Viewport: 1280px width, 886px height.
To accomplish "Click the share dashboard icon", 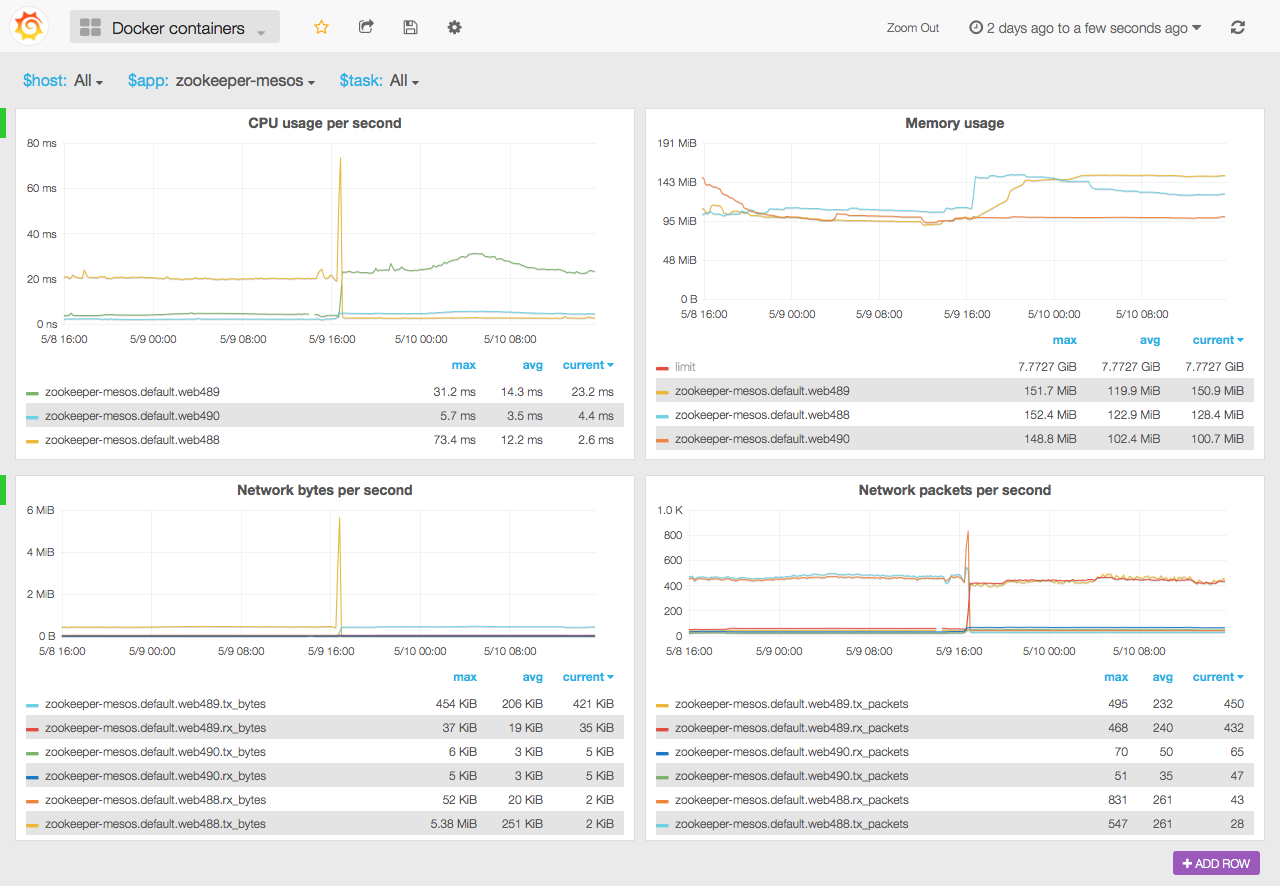I will (366, 27).
